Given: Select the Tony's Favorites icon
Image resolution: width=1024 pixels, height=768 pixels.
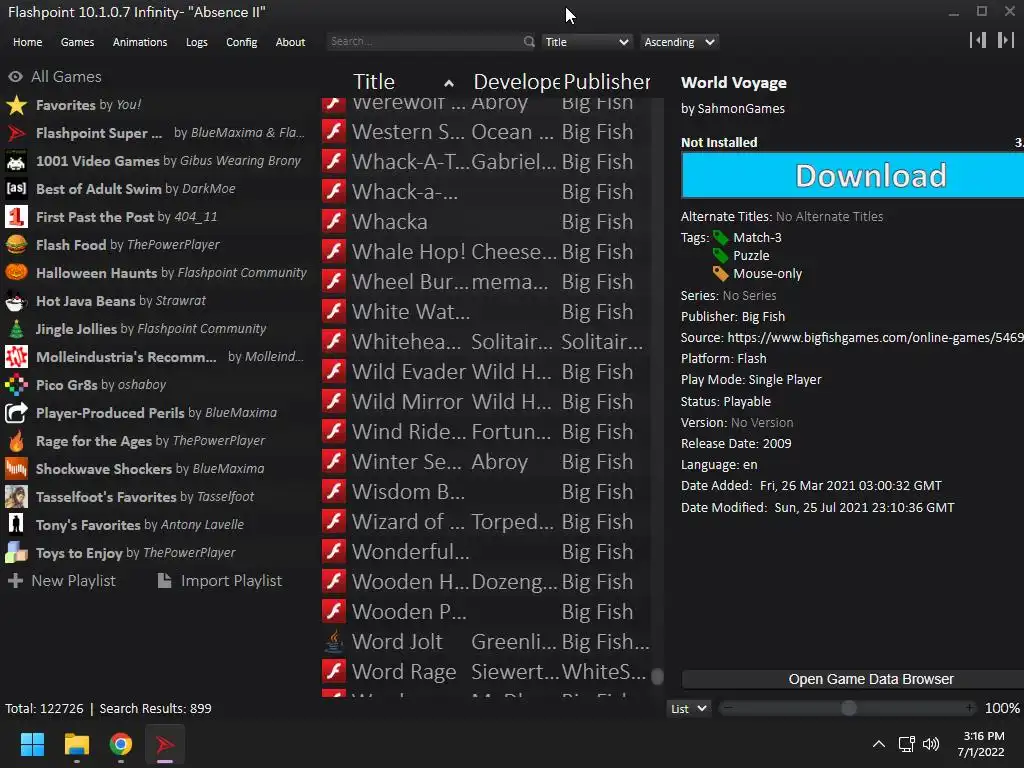Looking at the screenshot, I should (x=16, y=525).
